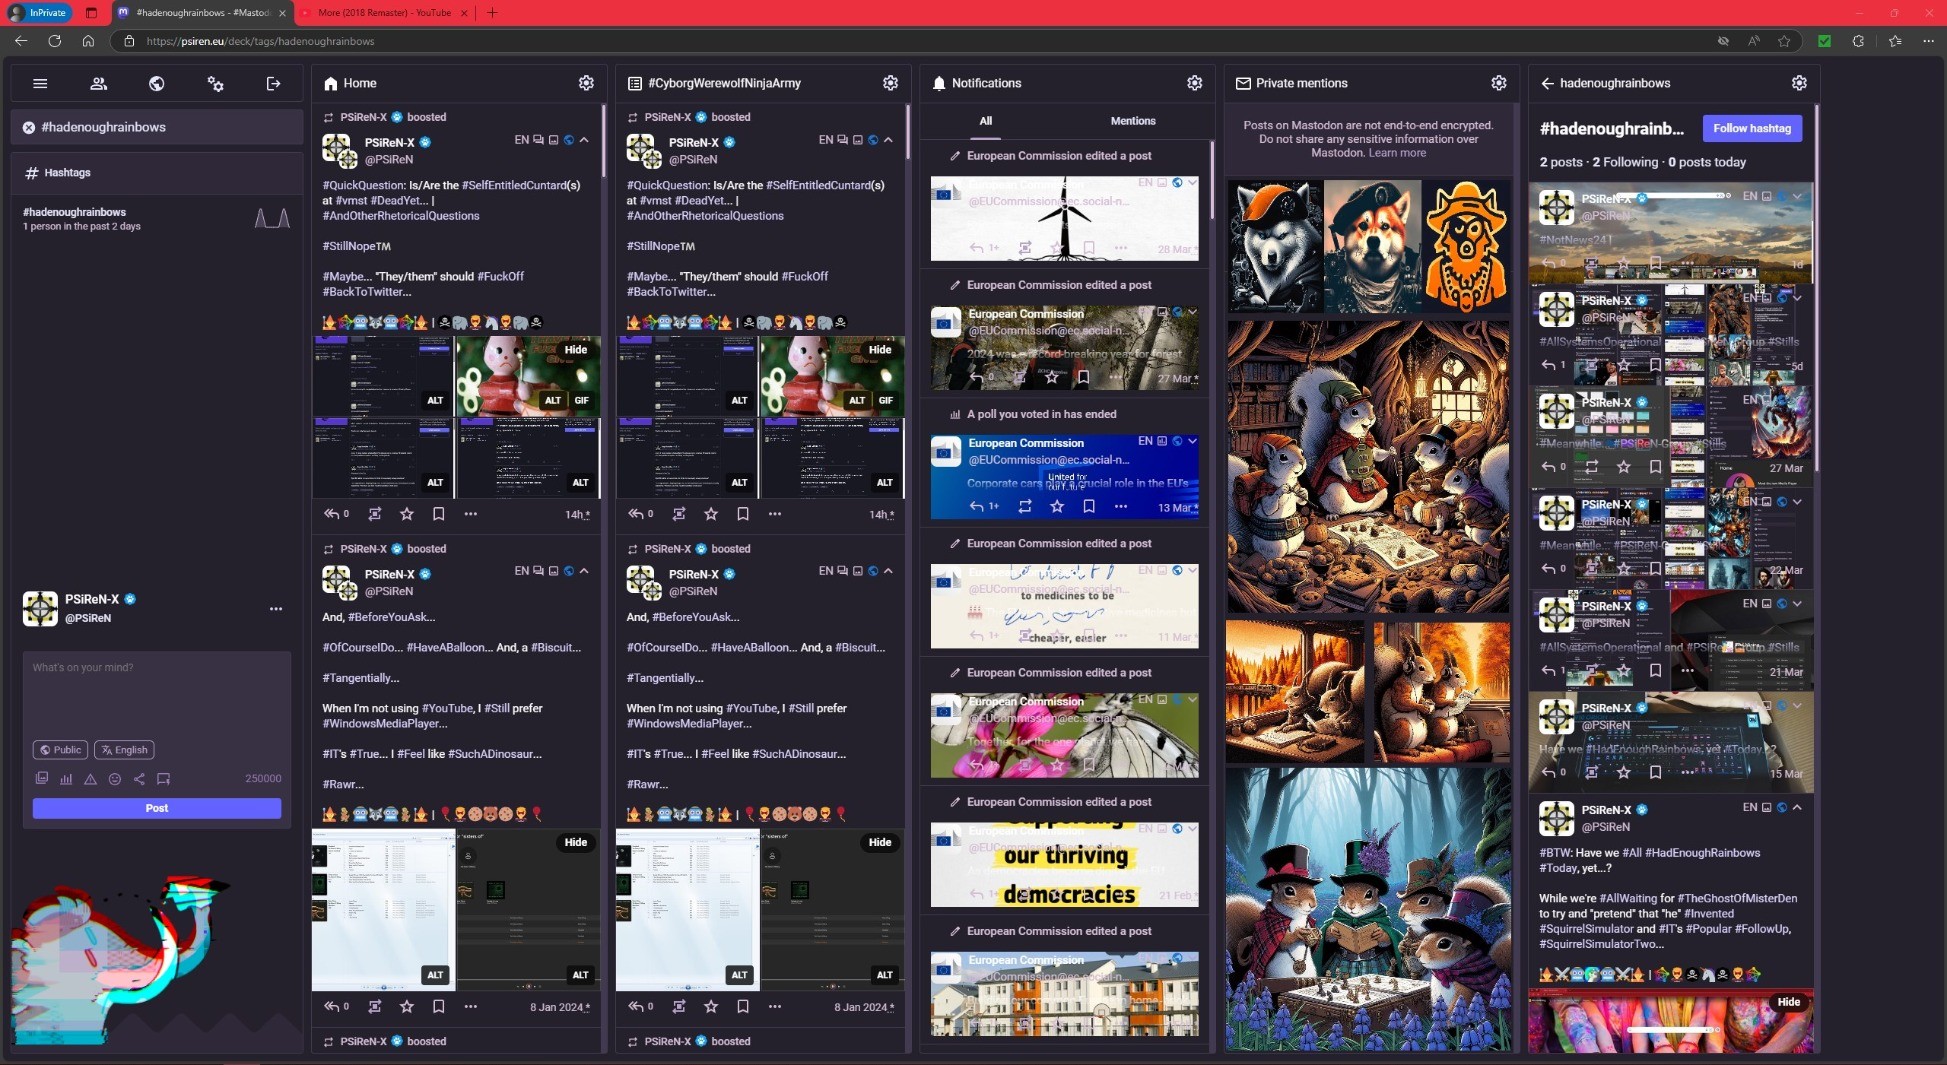Collapse the #BeforeYouAsk post in #CyborgWerewolfNinjaArmy column
The height and width of the screenshot is (1065, 1947).
point(888,571)
